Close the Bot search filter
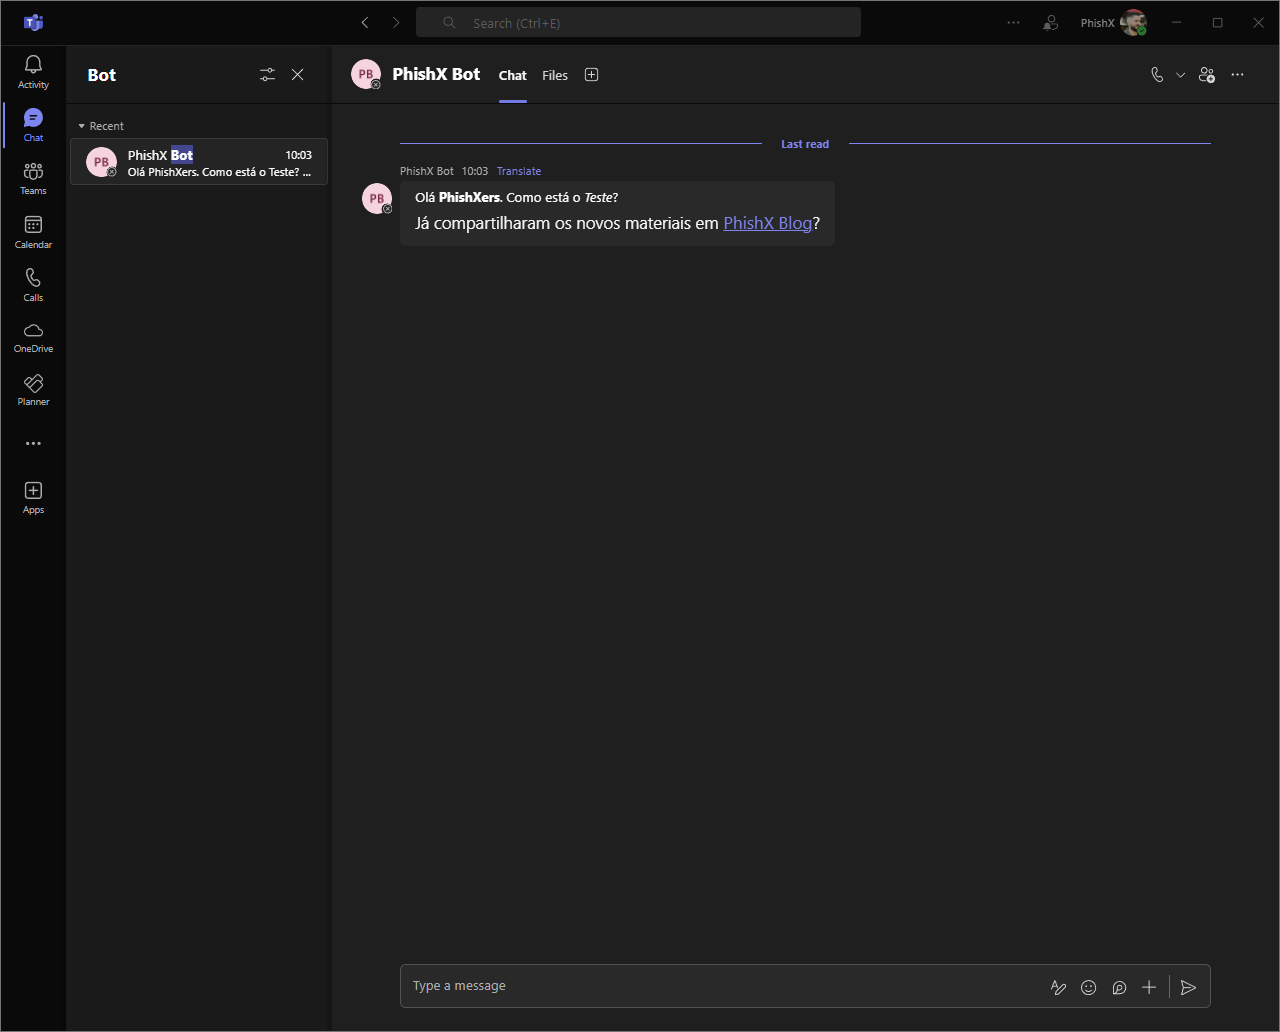 coord(297,75)
